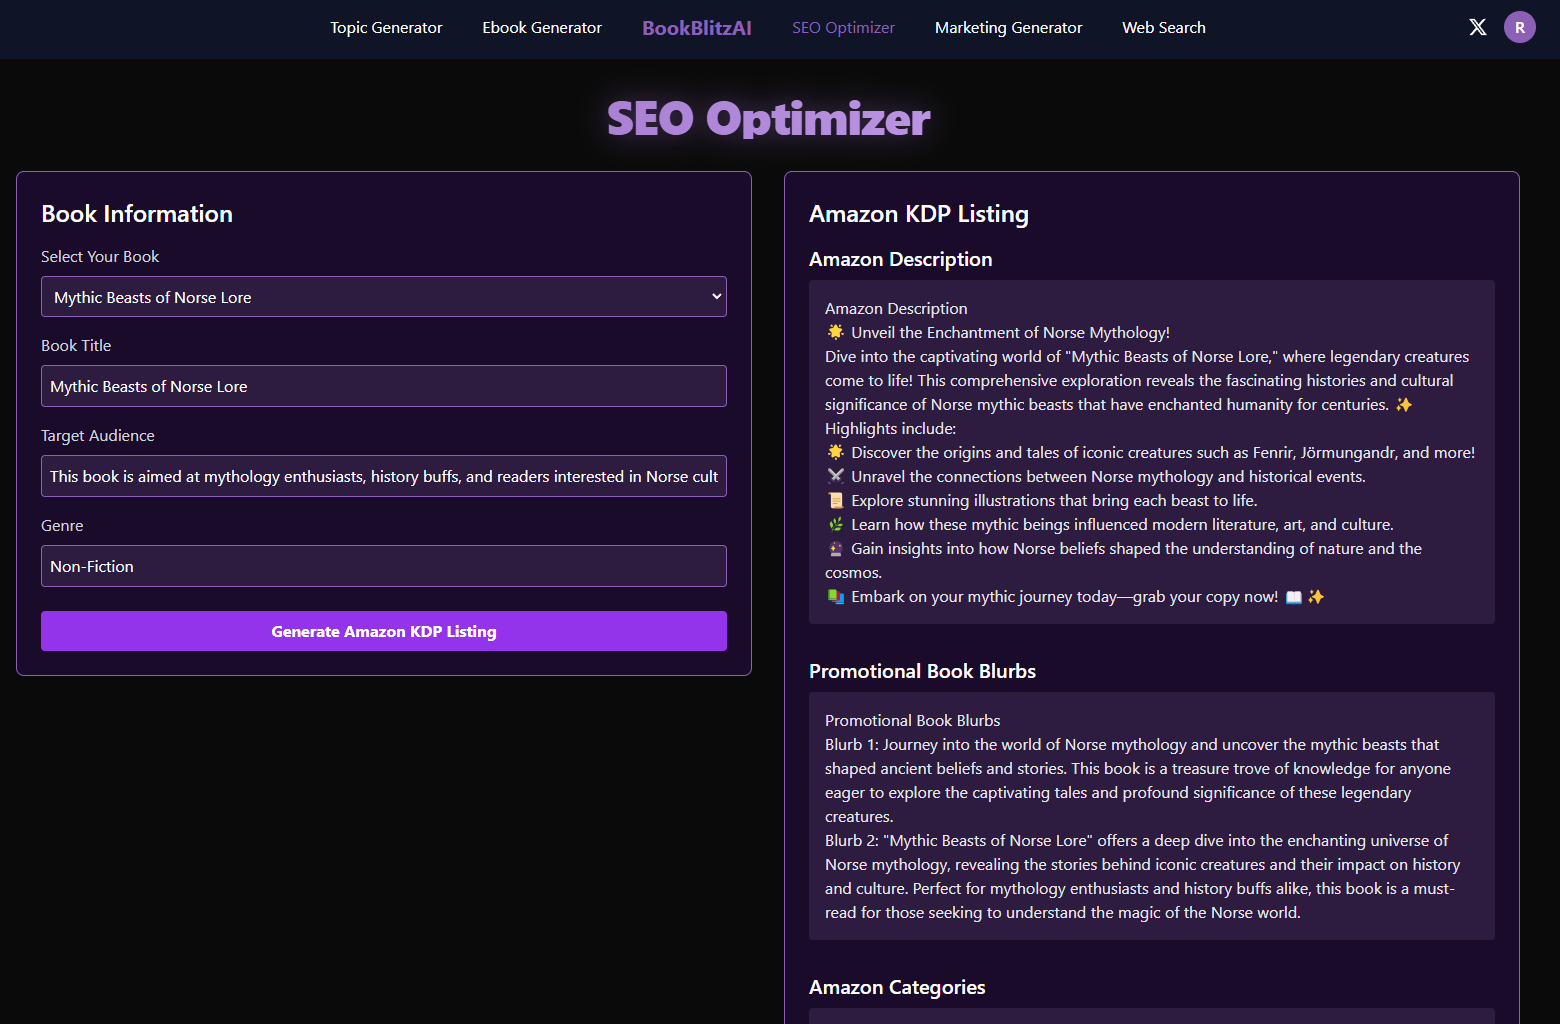Go to Topic Generator page
This screenshot has width=1560, height=1024.
pyautogui.click(x=386, y=28)
